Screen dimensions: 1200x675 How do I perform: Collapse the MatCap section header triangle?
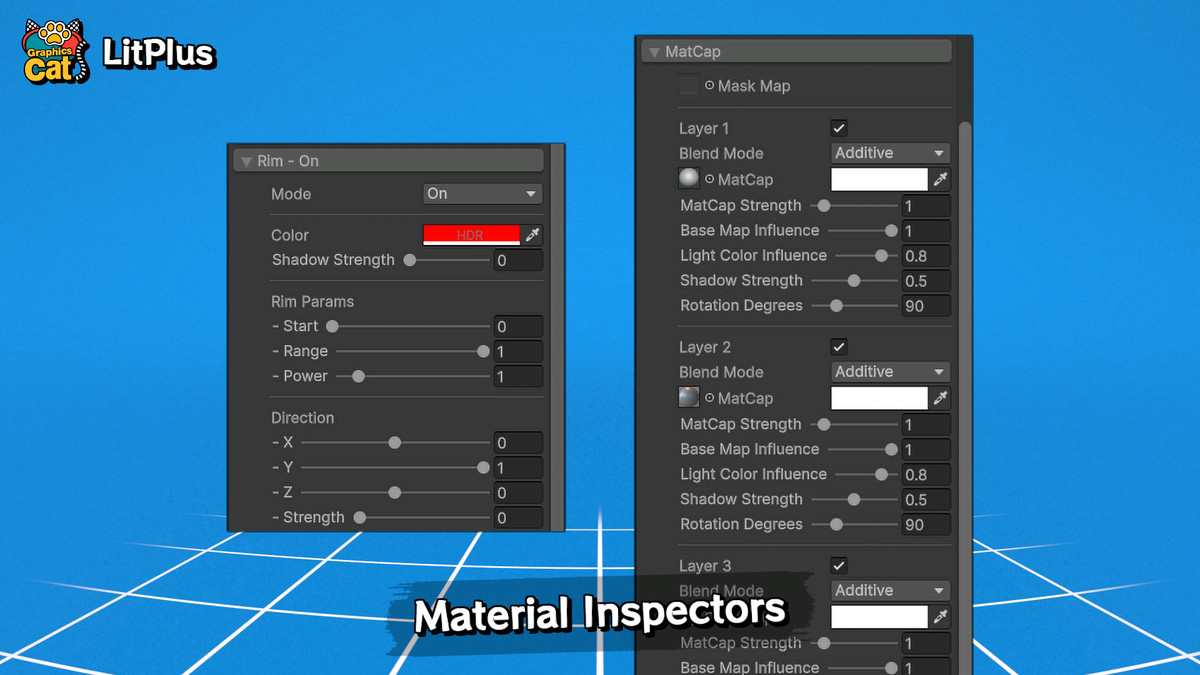tap(655, 50)
